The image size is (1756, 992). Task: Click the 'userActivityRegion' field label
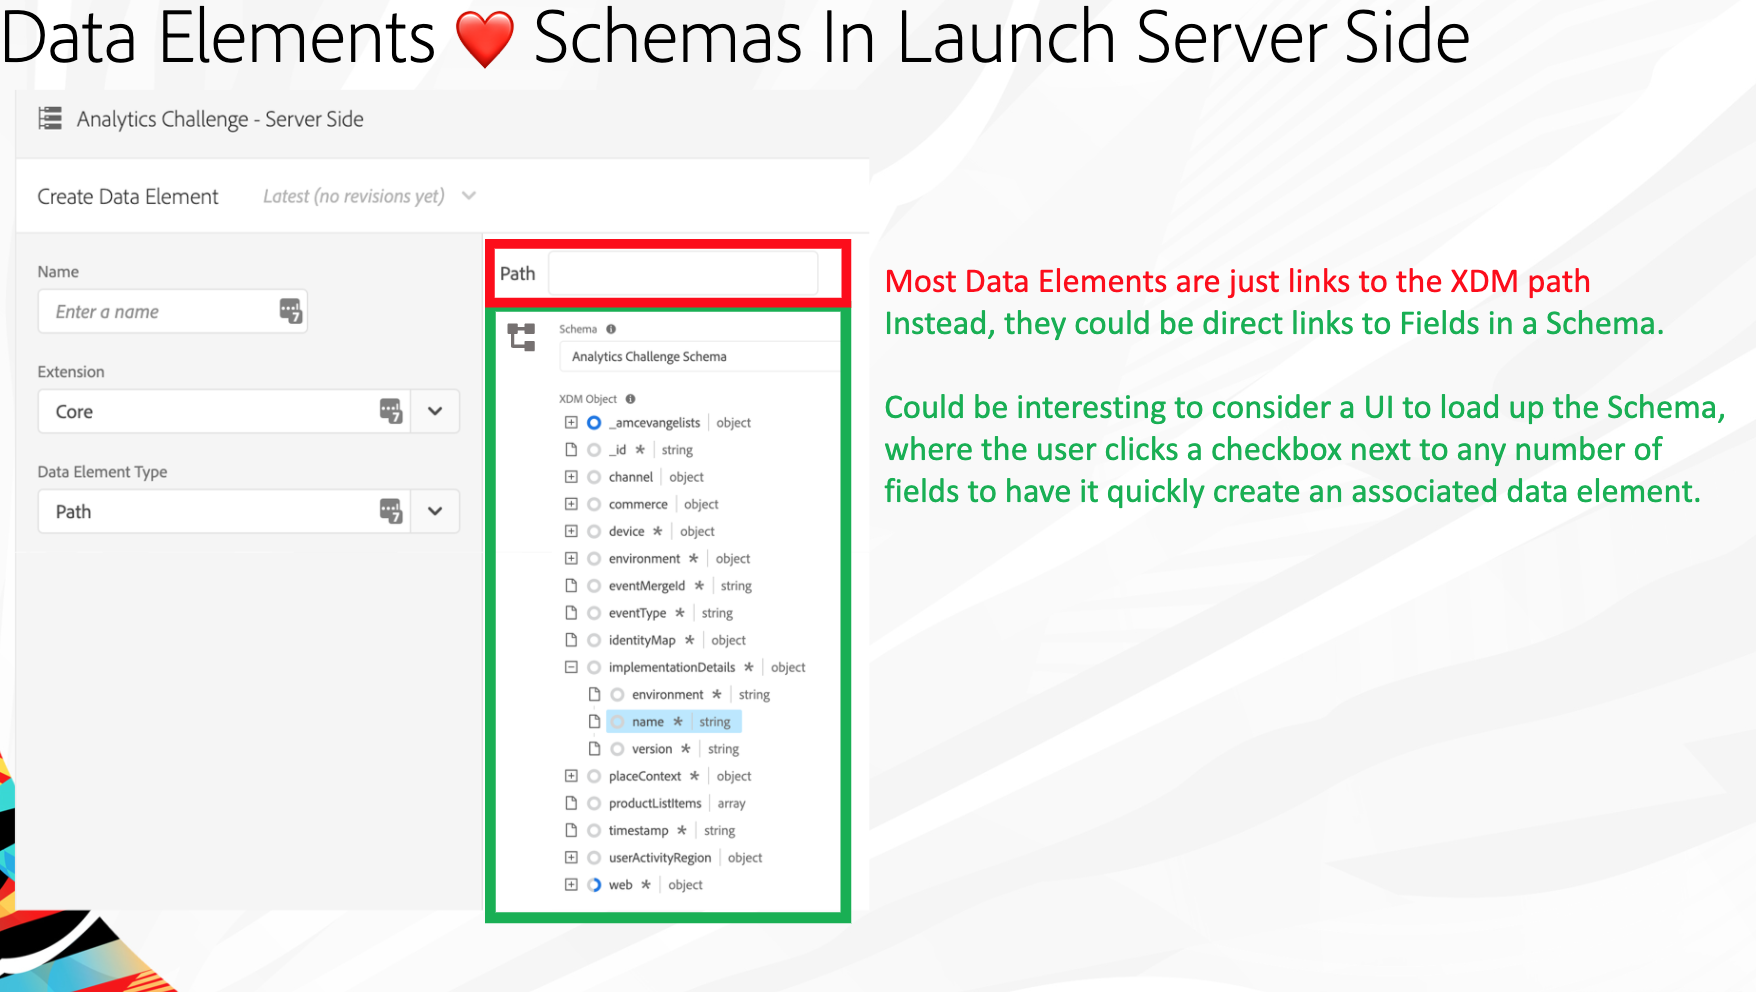(x=660, y=858)
